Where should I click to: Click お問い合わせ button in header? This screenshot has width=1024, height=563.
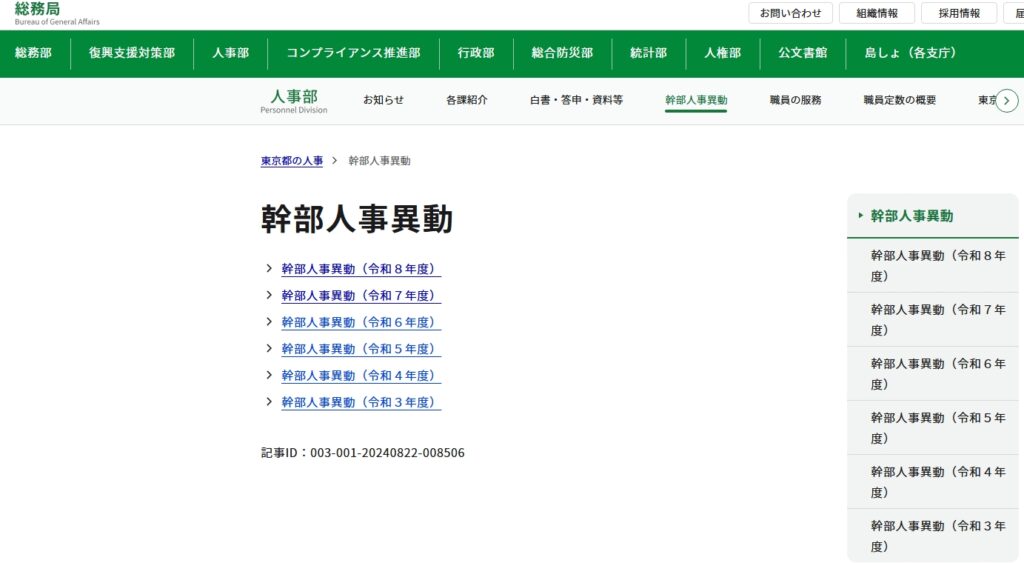point(790,13)
